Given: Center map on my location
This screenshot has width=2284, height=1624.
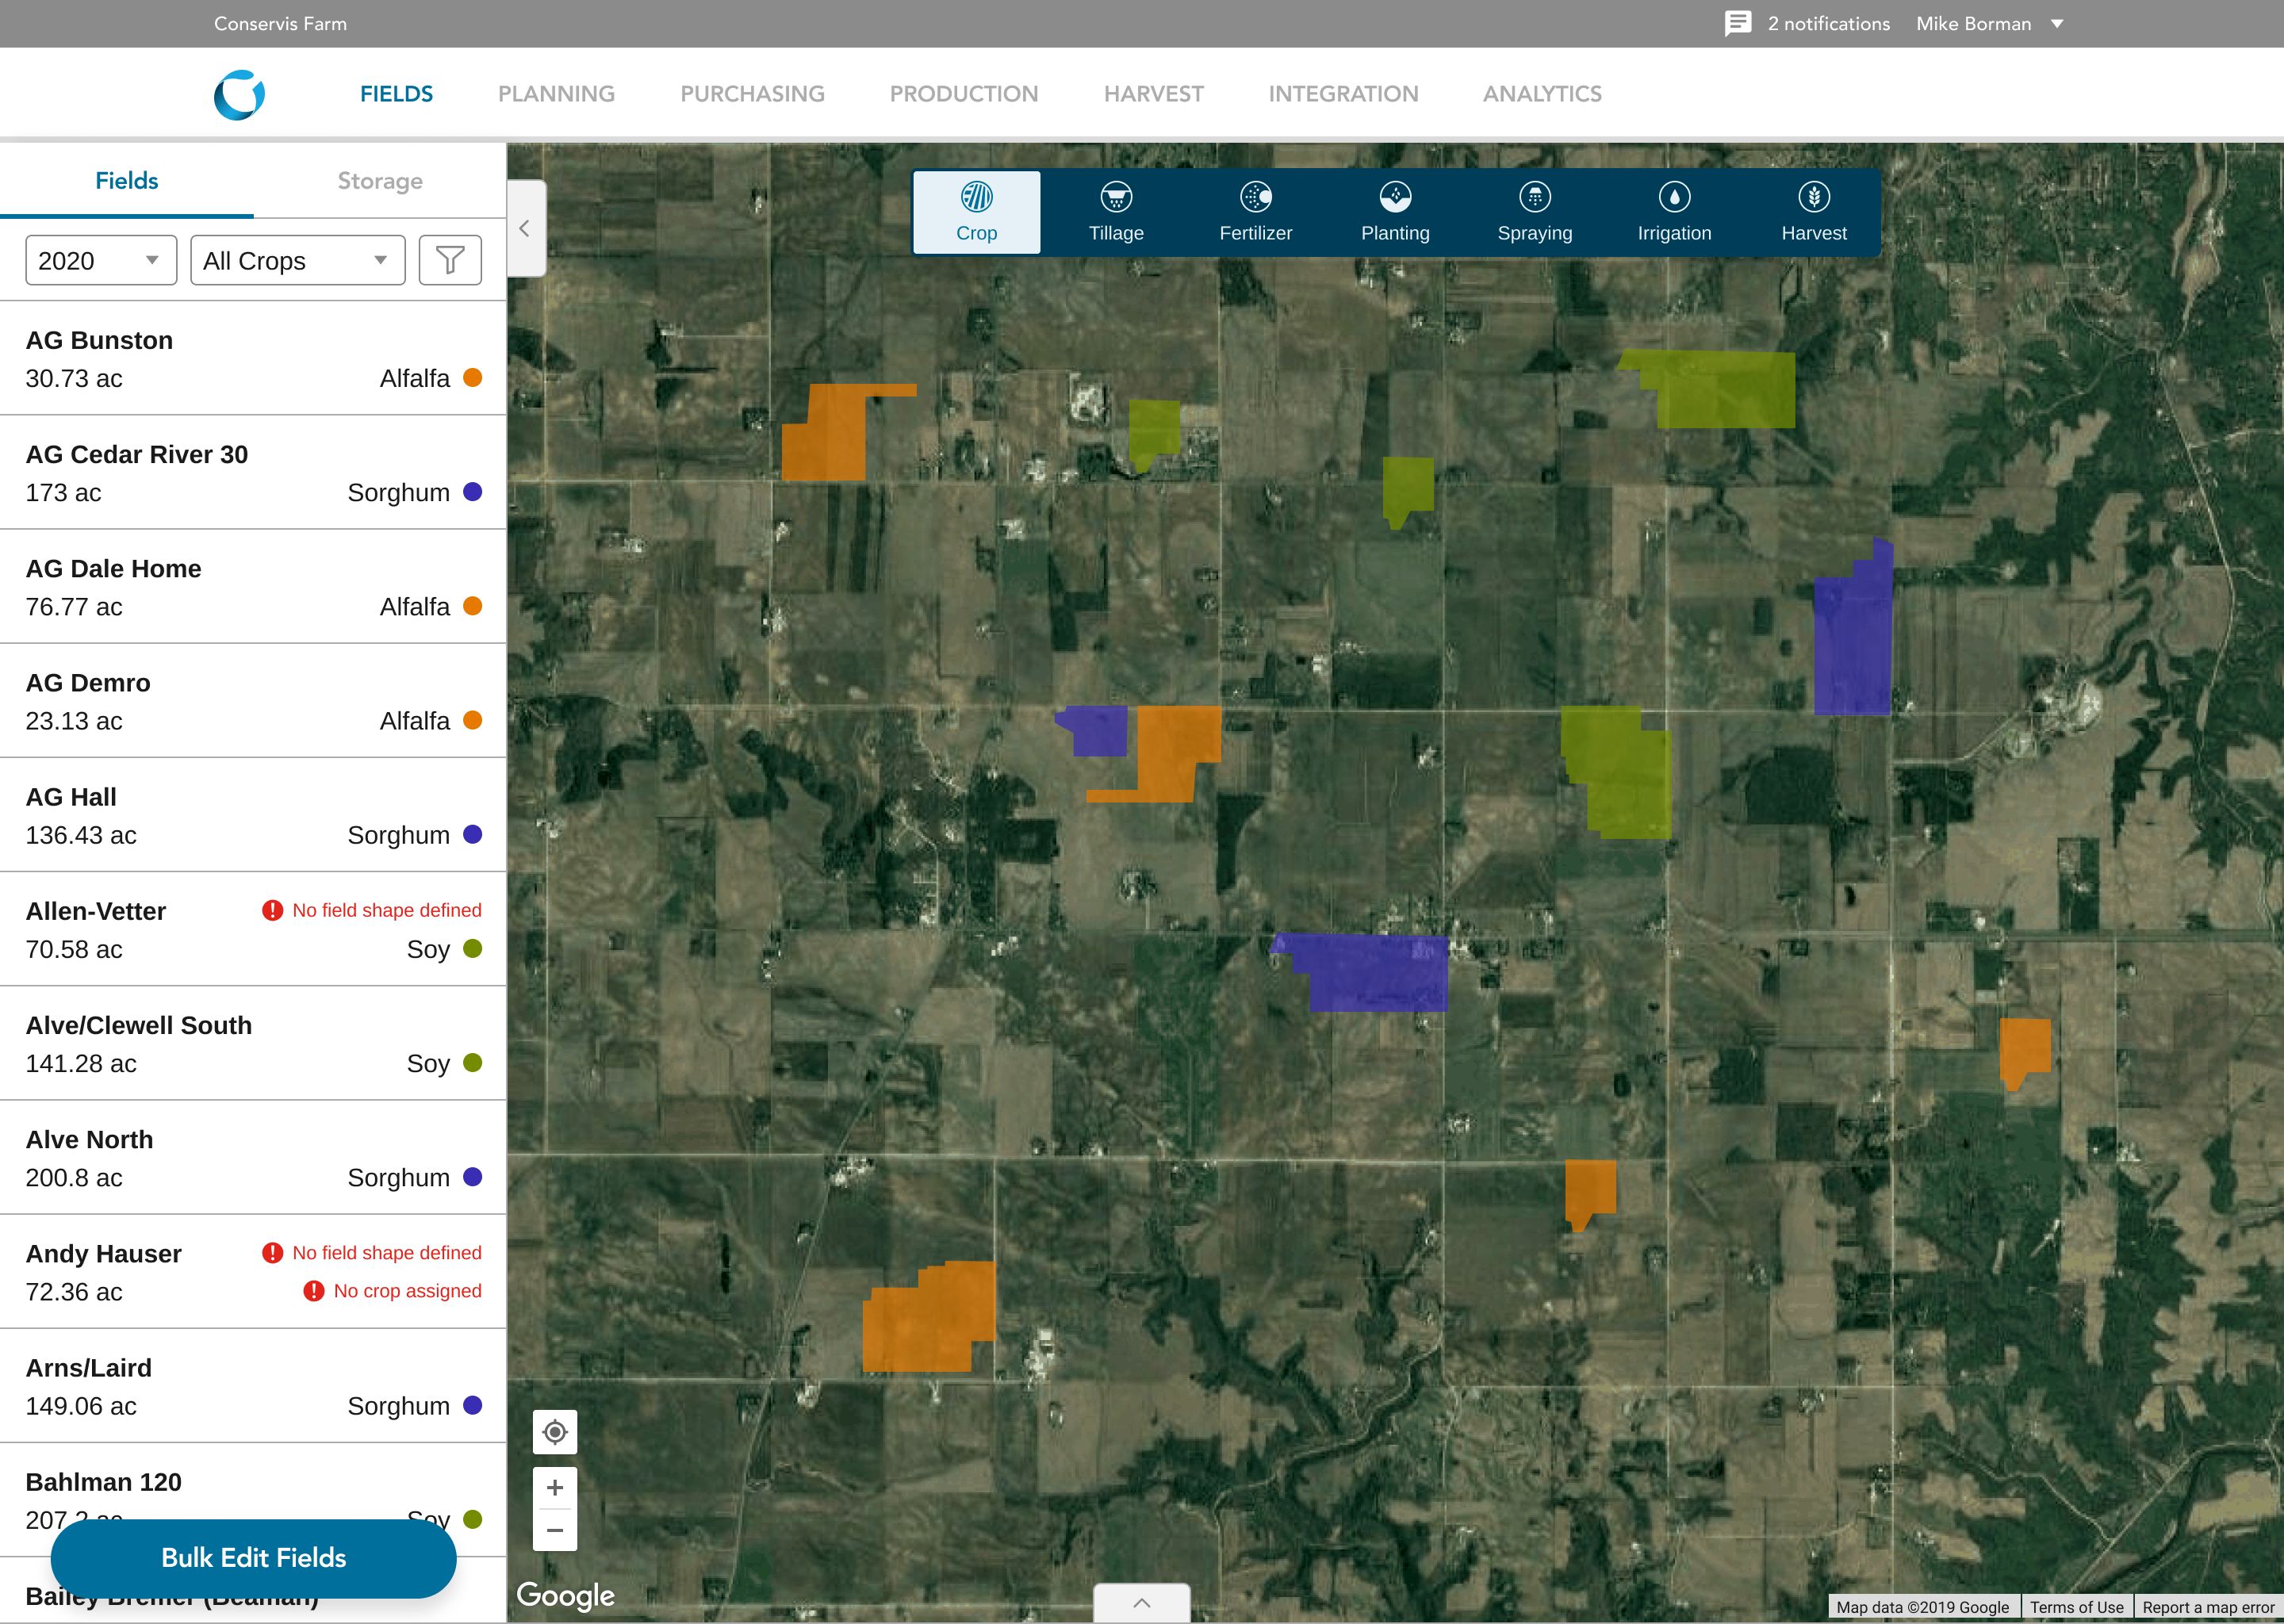Looking at the screenshot, I should [555, 1432].
